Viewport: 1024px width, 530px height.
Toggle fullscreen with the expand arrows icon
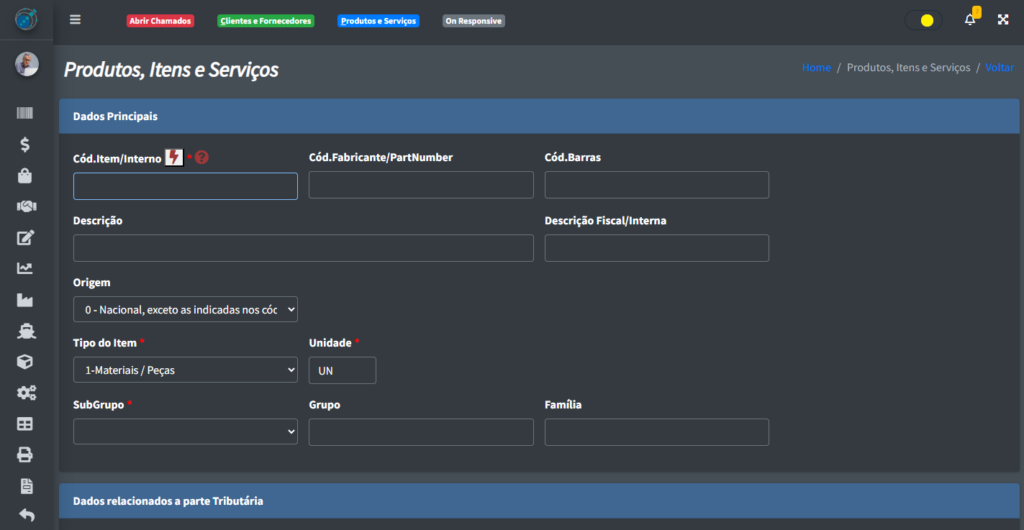(1003, 20)
